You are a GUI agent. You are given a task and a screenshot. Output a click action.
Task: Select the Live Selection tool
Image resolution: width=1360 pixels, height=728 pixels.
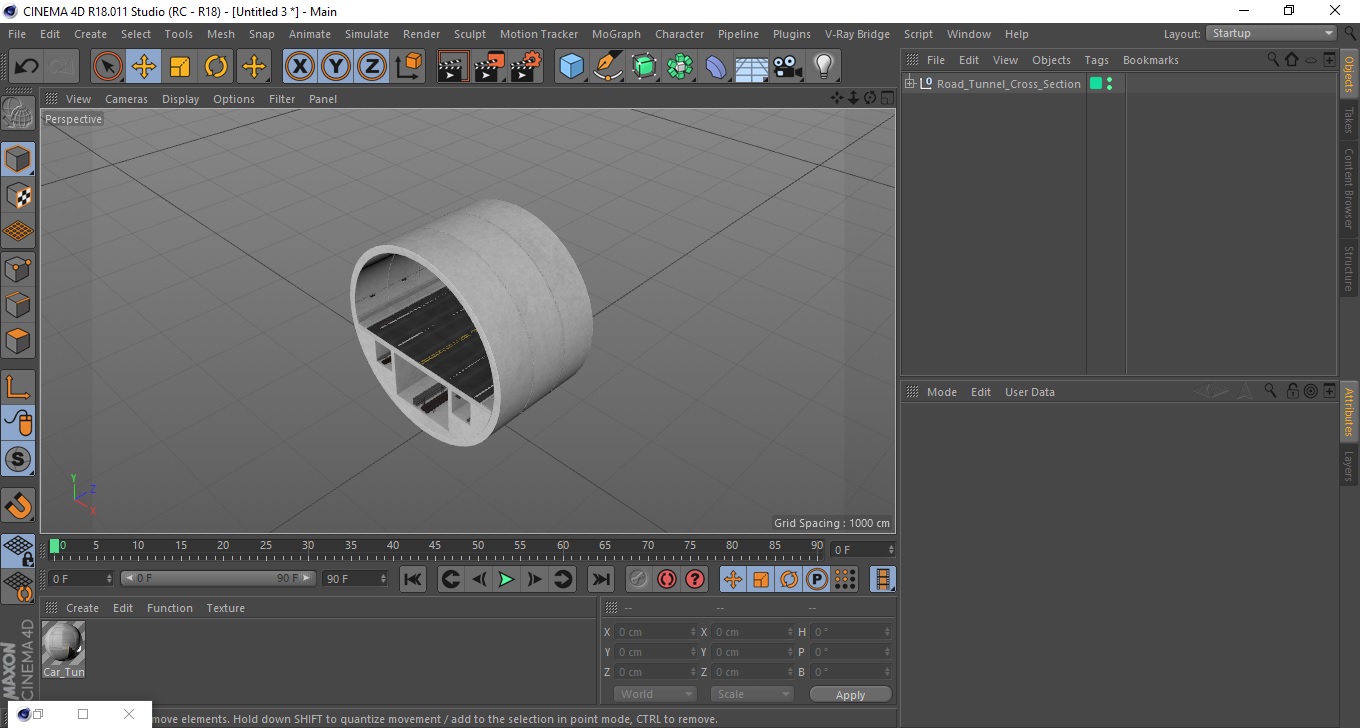108,67
